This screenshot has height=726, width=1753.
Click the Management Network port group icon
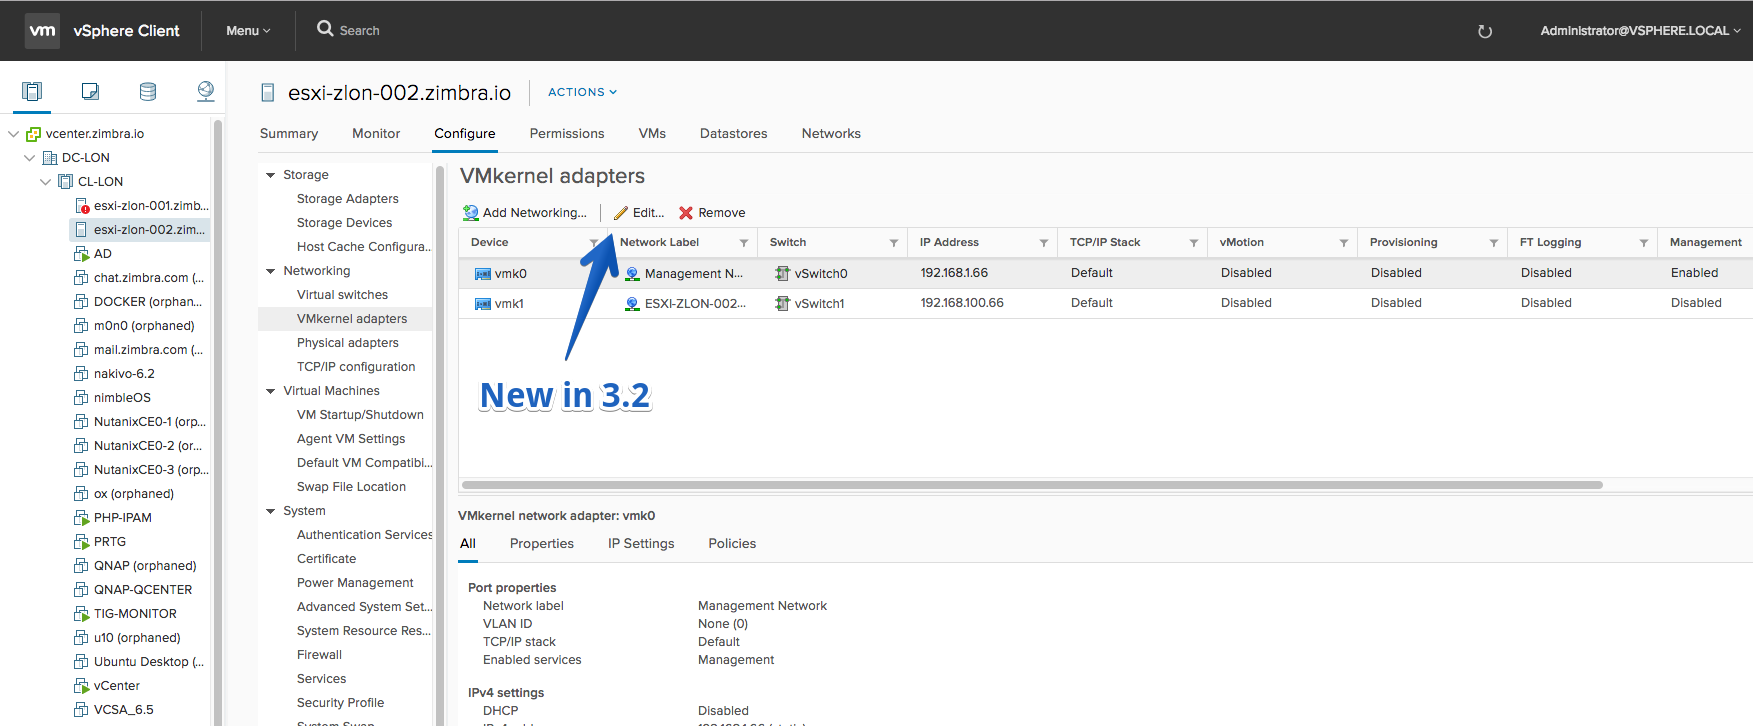[632, 274]
